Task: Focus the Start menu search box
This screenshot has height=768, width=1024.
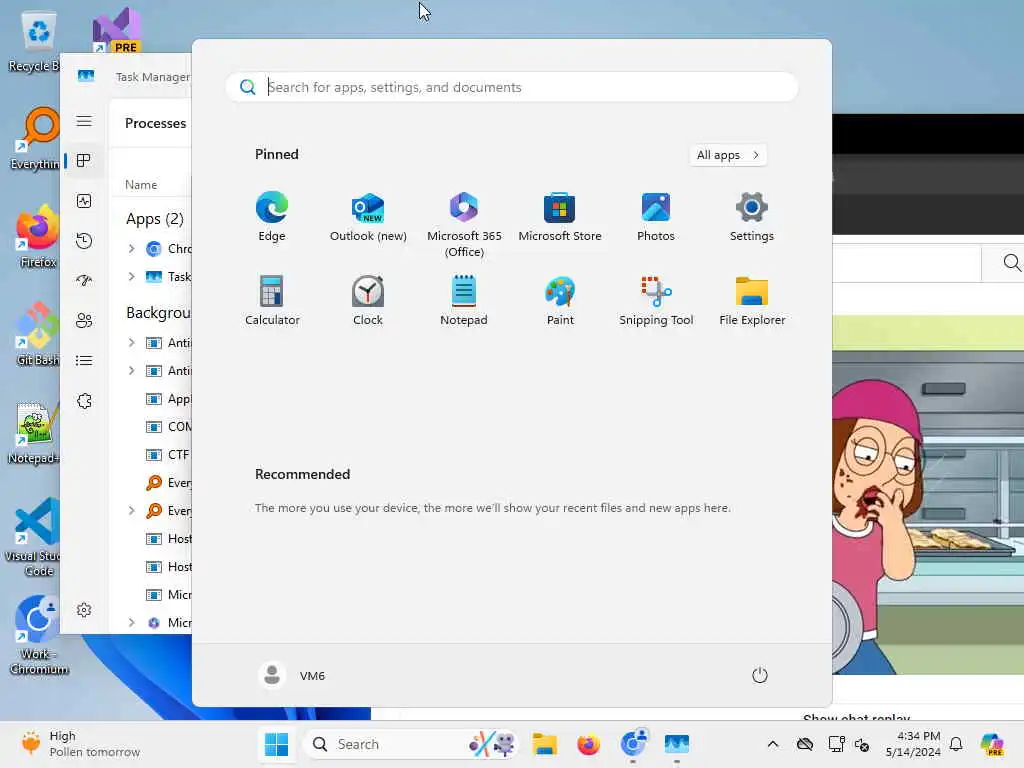Action: pos(511,87)
